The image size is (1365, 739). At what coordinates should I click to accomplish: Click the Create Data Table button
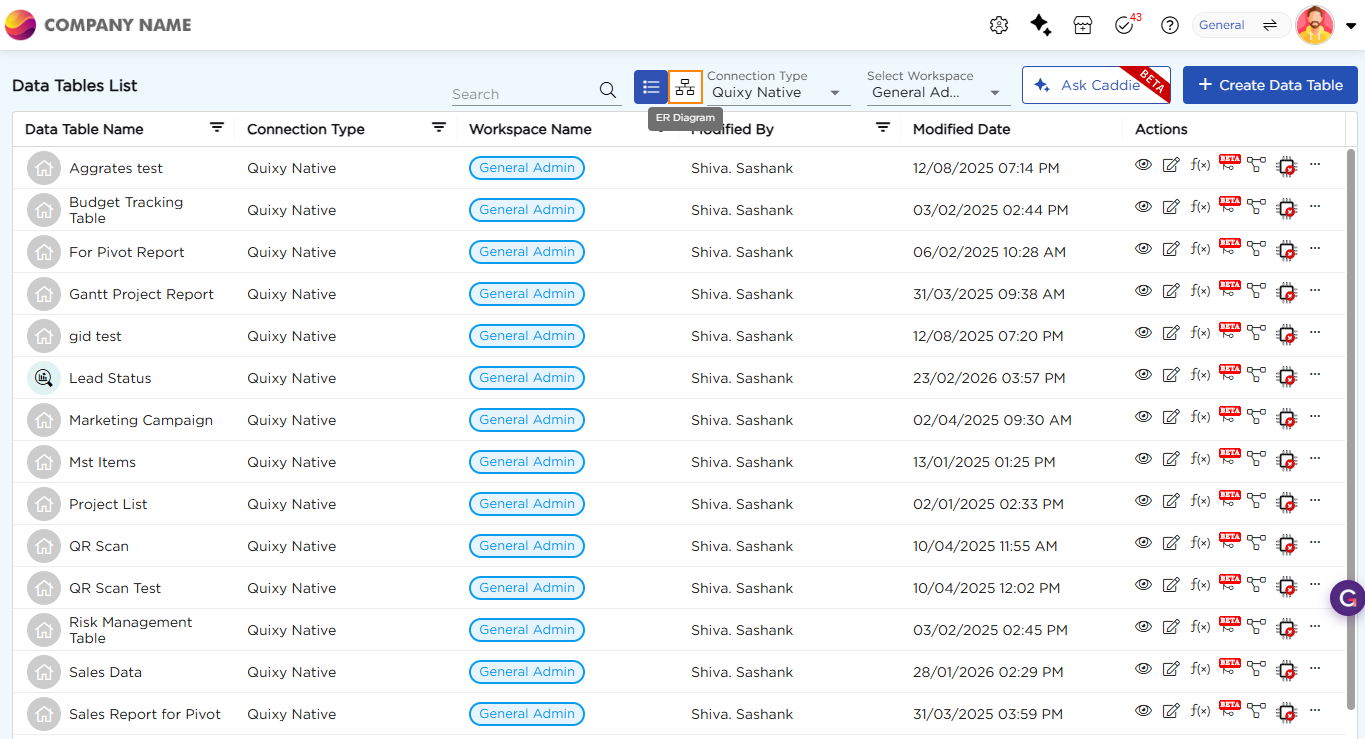1270,85
